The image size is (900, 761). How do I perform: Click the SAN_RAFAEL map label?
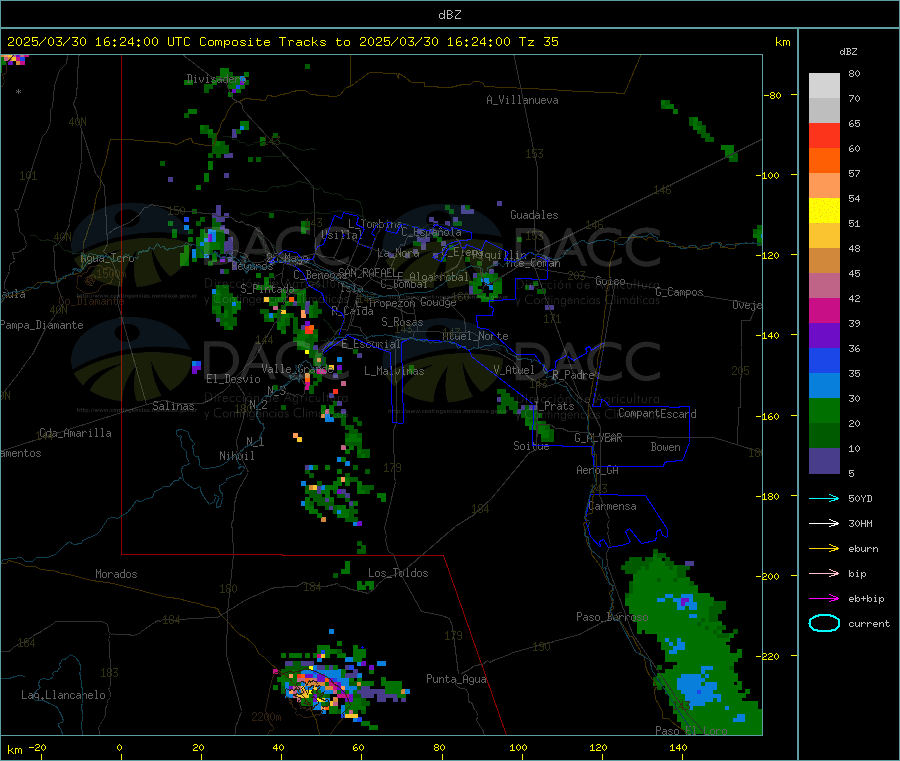367,273
